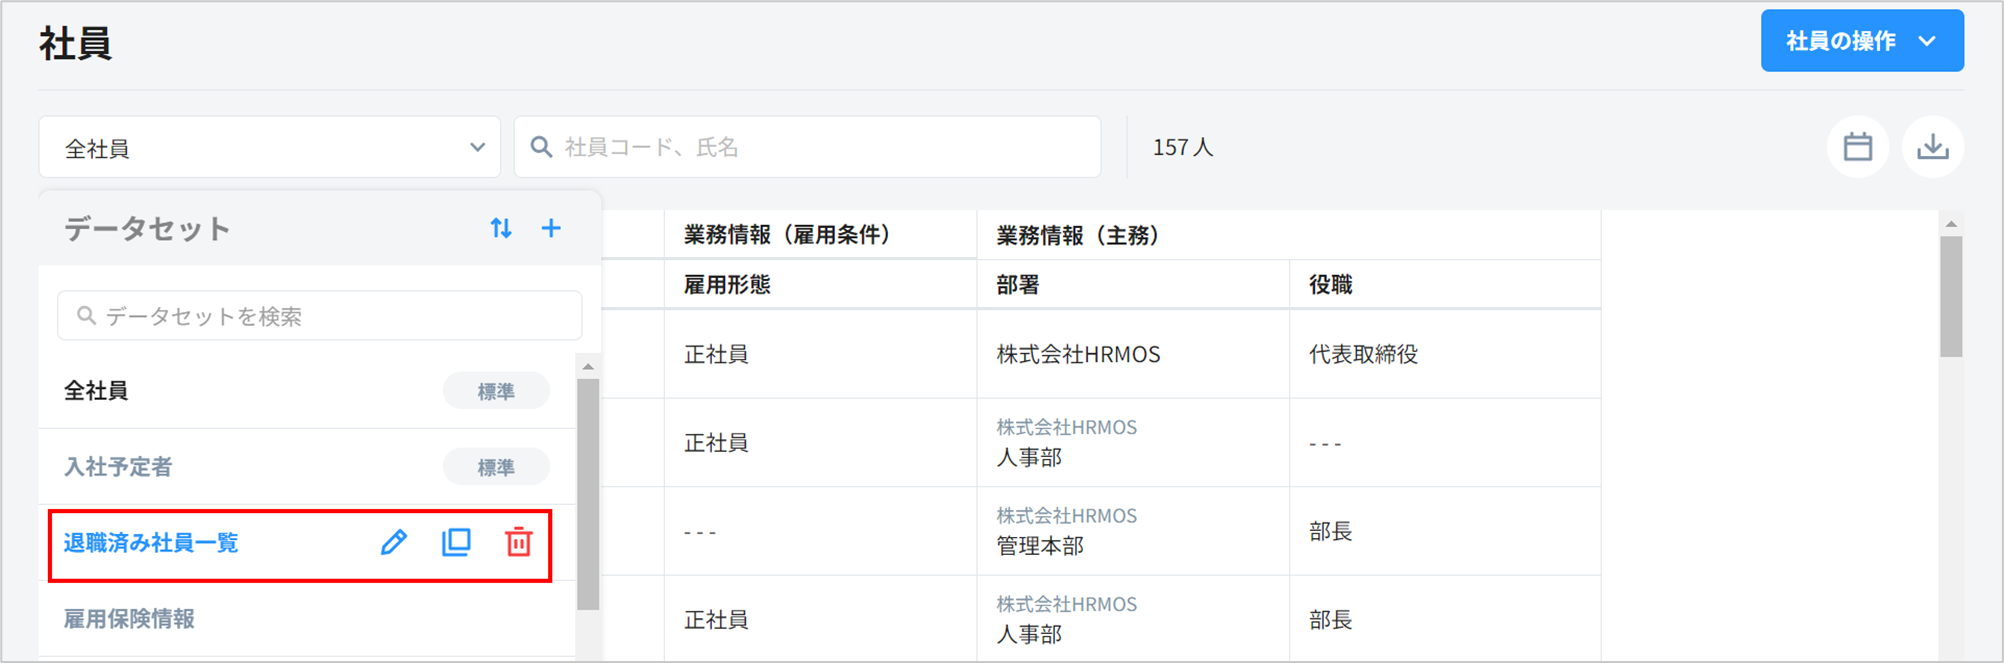Expand the 全社員 dataset selector
The width and height of the screenshot is (2004, 663).
269,148
